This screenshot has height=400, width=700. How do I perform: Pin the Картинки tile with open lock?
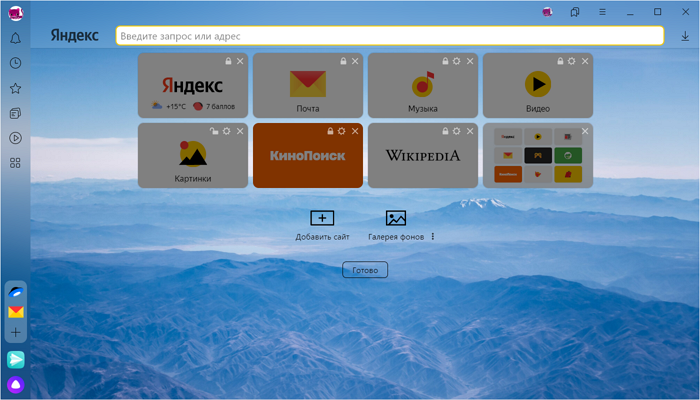pos(214,131)
